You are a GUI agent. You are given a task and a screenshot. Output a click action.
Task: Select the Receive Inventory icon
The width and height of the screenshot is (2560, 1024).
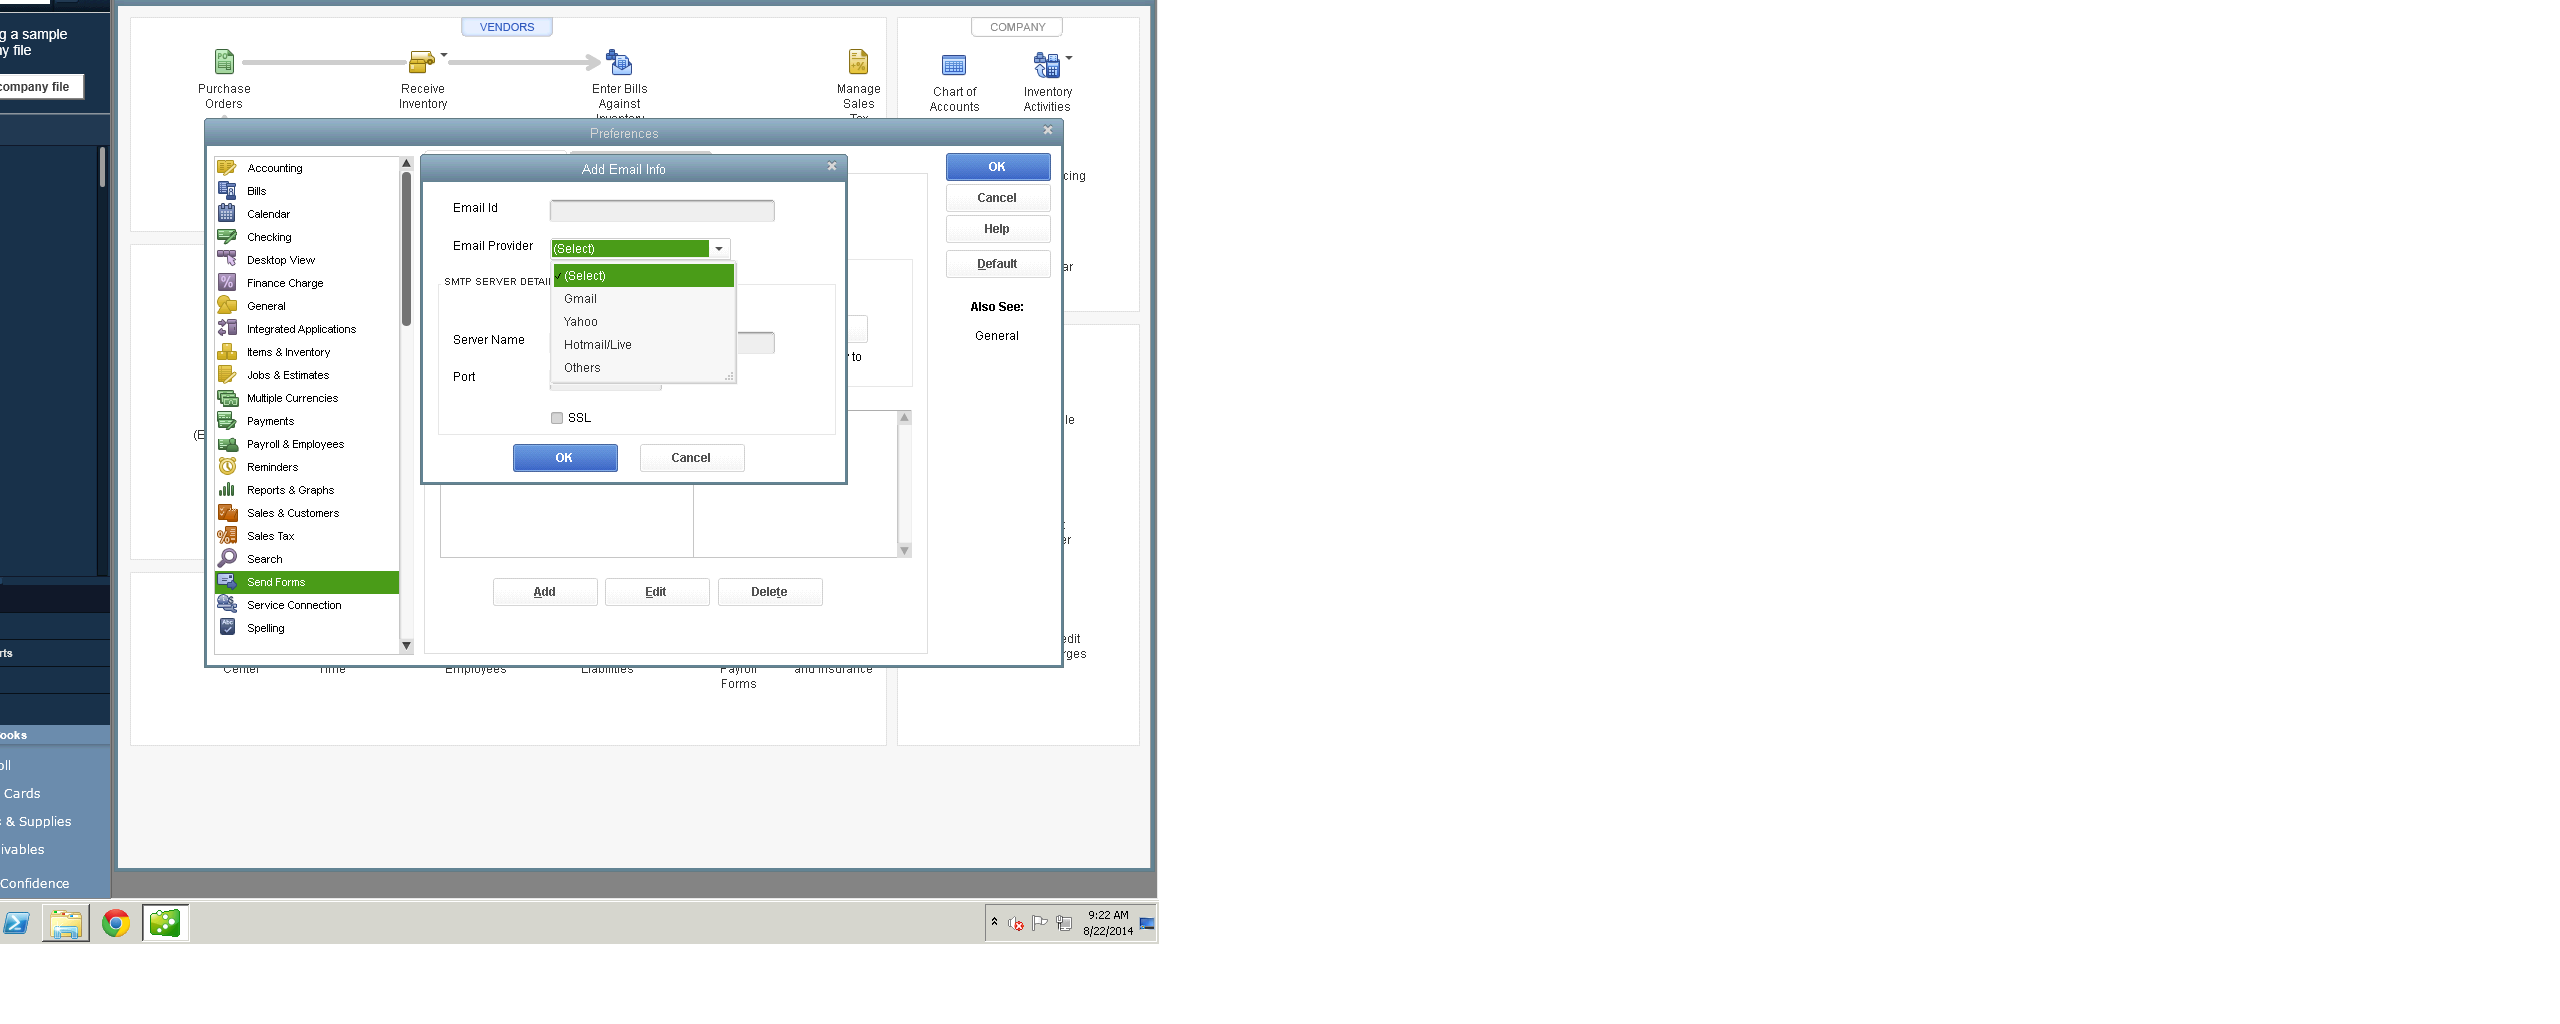click(421, 62)
